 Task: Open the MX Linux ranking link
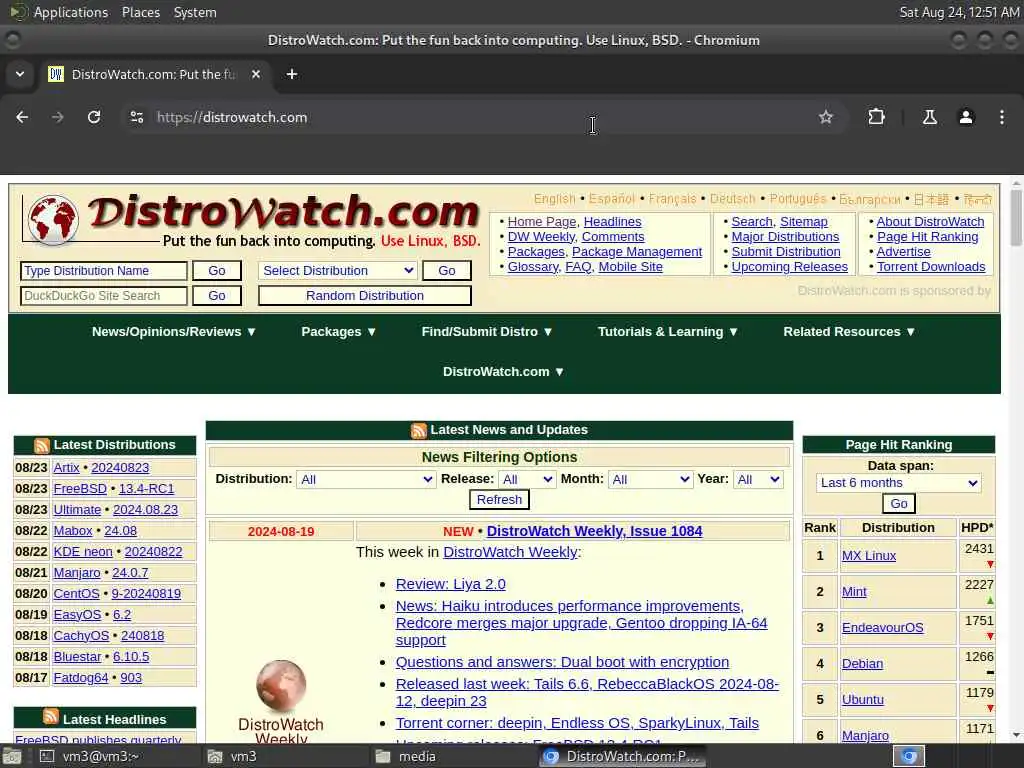869,556
